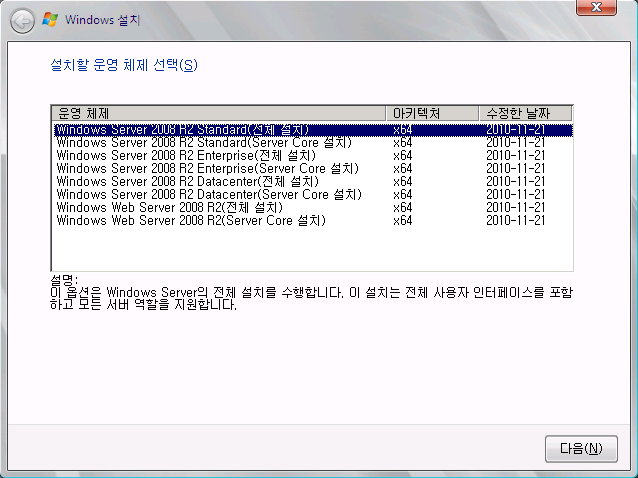Click the 다음(N) button
This screenshot has width=638, height=478.
coord(581,449)
